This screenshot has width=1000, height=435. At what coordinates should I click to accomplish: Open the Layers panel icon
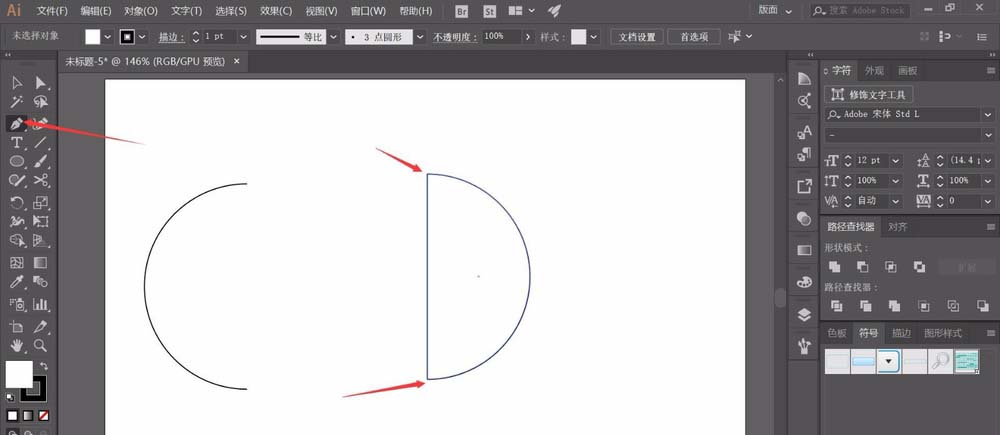(805, 314)
